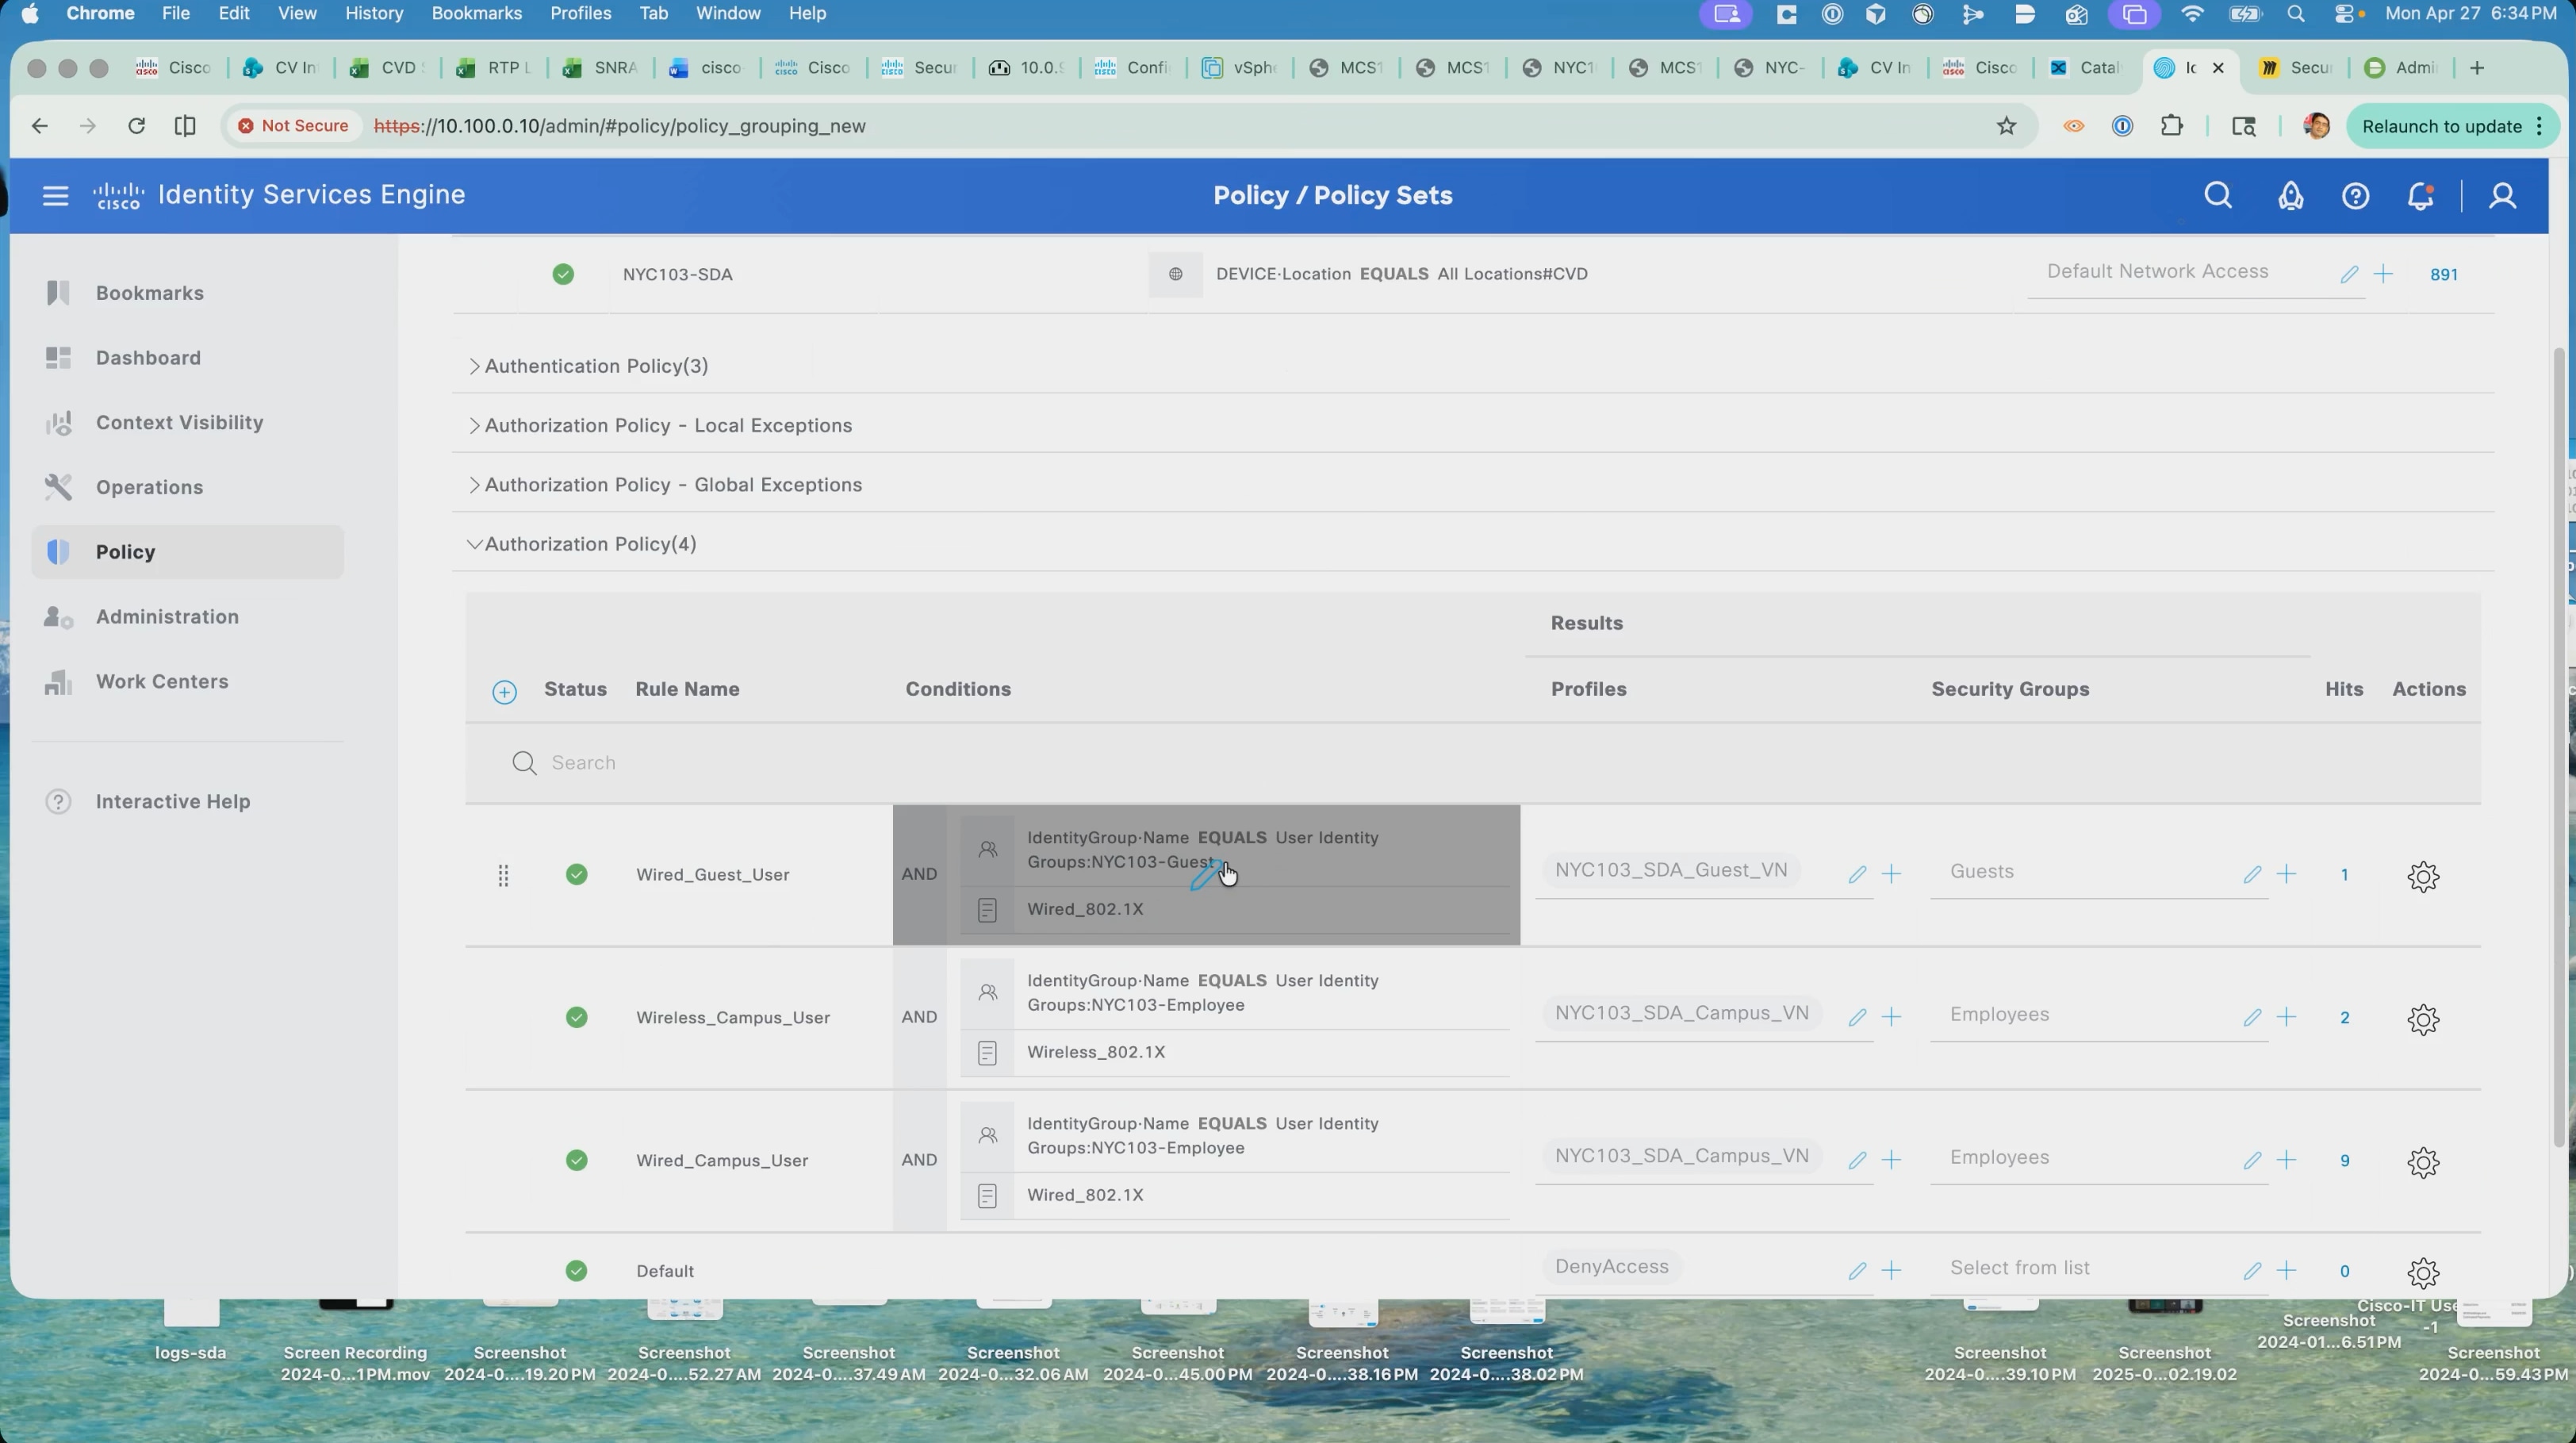This screenshot has width=2576, height=1443.
Task: Open actions gear for Wireless_Campus_User rule
Action: [x=2423, y=1019]
